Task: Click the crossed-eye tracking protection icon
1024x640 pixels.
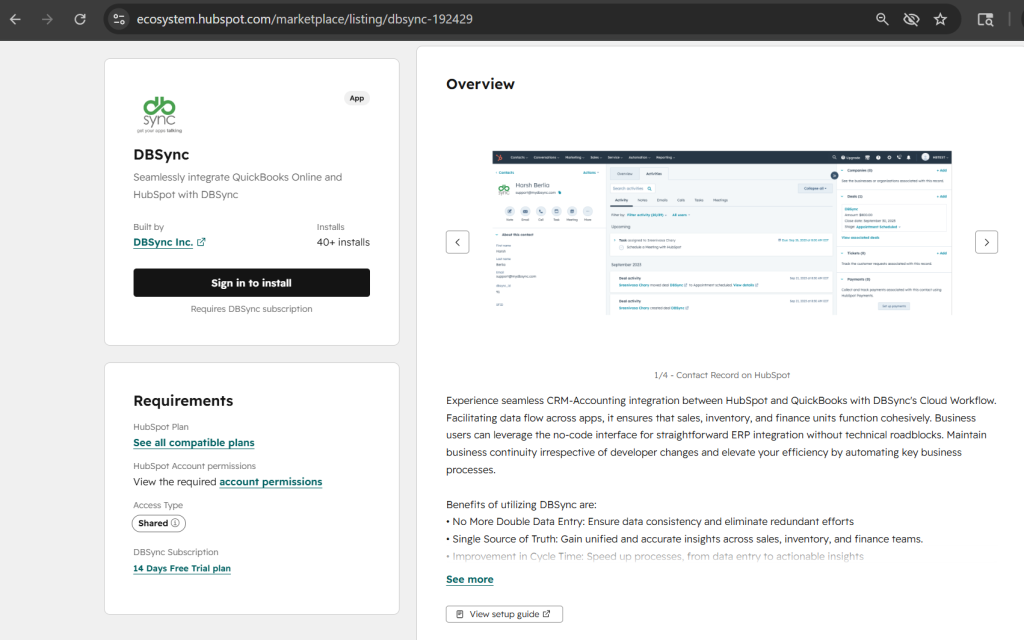Action: [911, 20]
